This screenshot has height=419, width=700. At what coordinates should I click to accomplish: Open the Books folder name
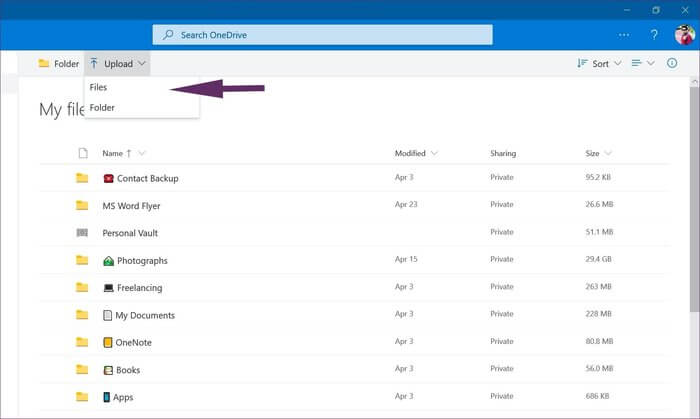[x=128, y=370]
